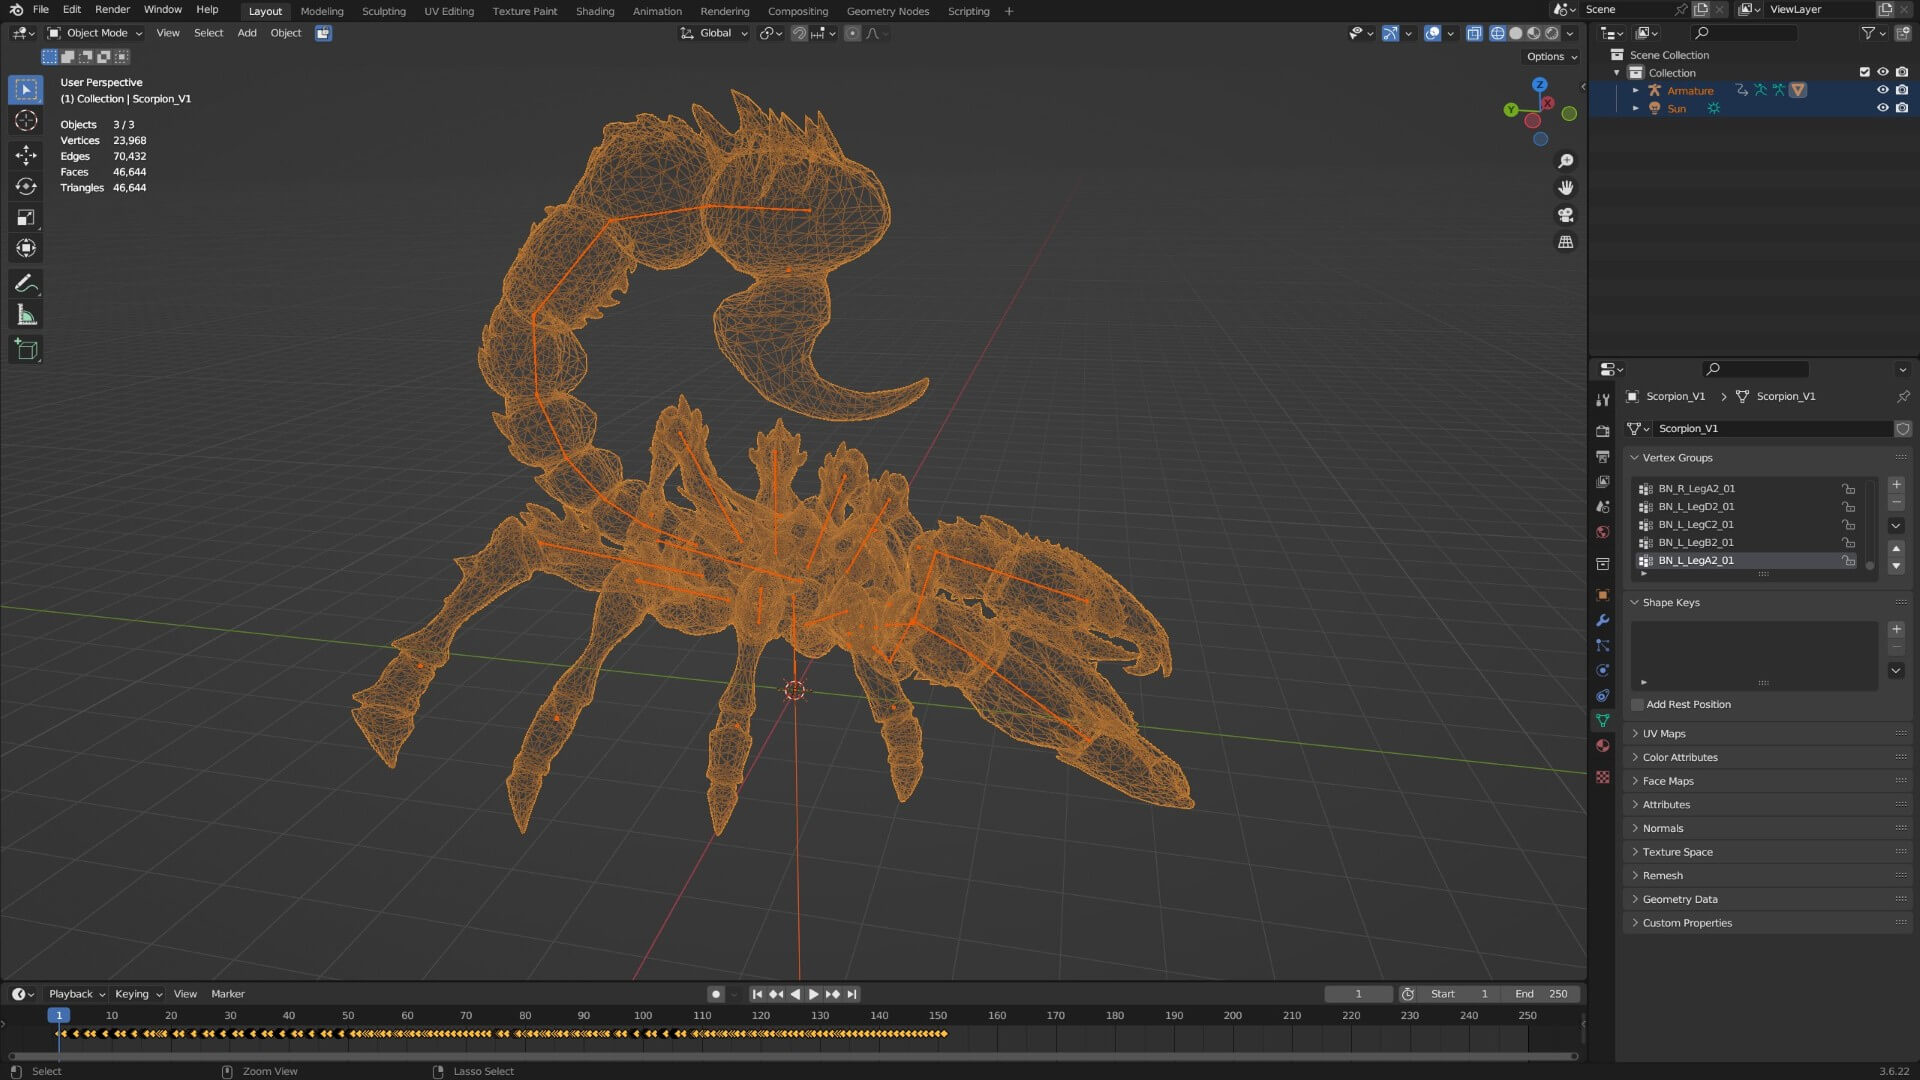Switch to Geometry Nodes workspace tab
Image resolution: width=1920 pixels, height=1080 pixels.
pyautogui.click(x=888, y=11)
